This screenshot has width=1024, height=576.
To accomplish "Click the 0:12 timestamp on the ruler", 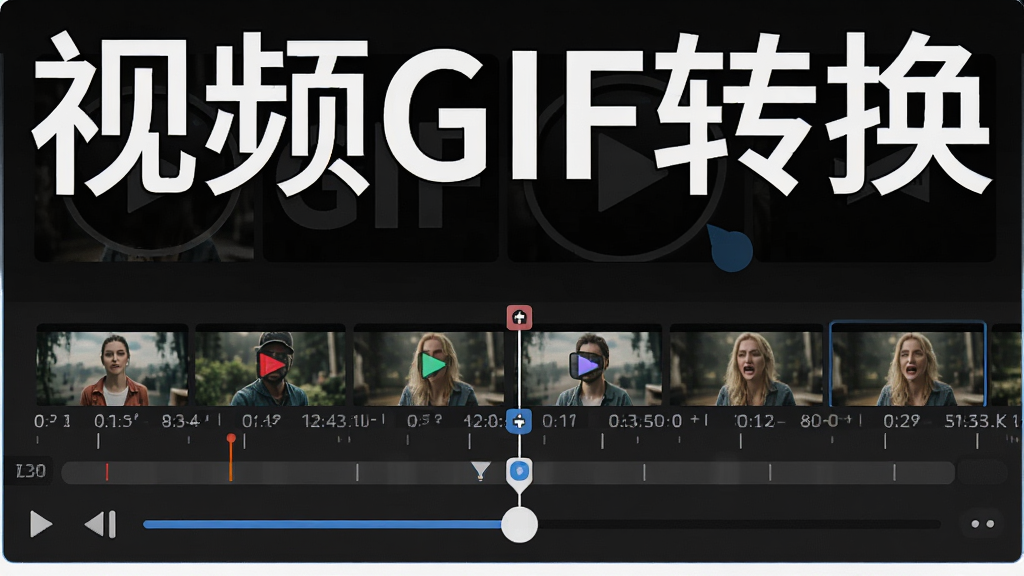I will coord(756,421).
